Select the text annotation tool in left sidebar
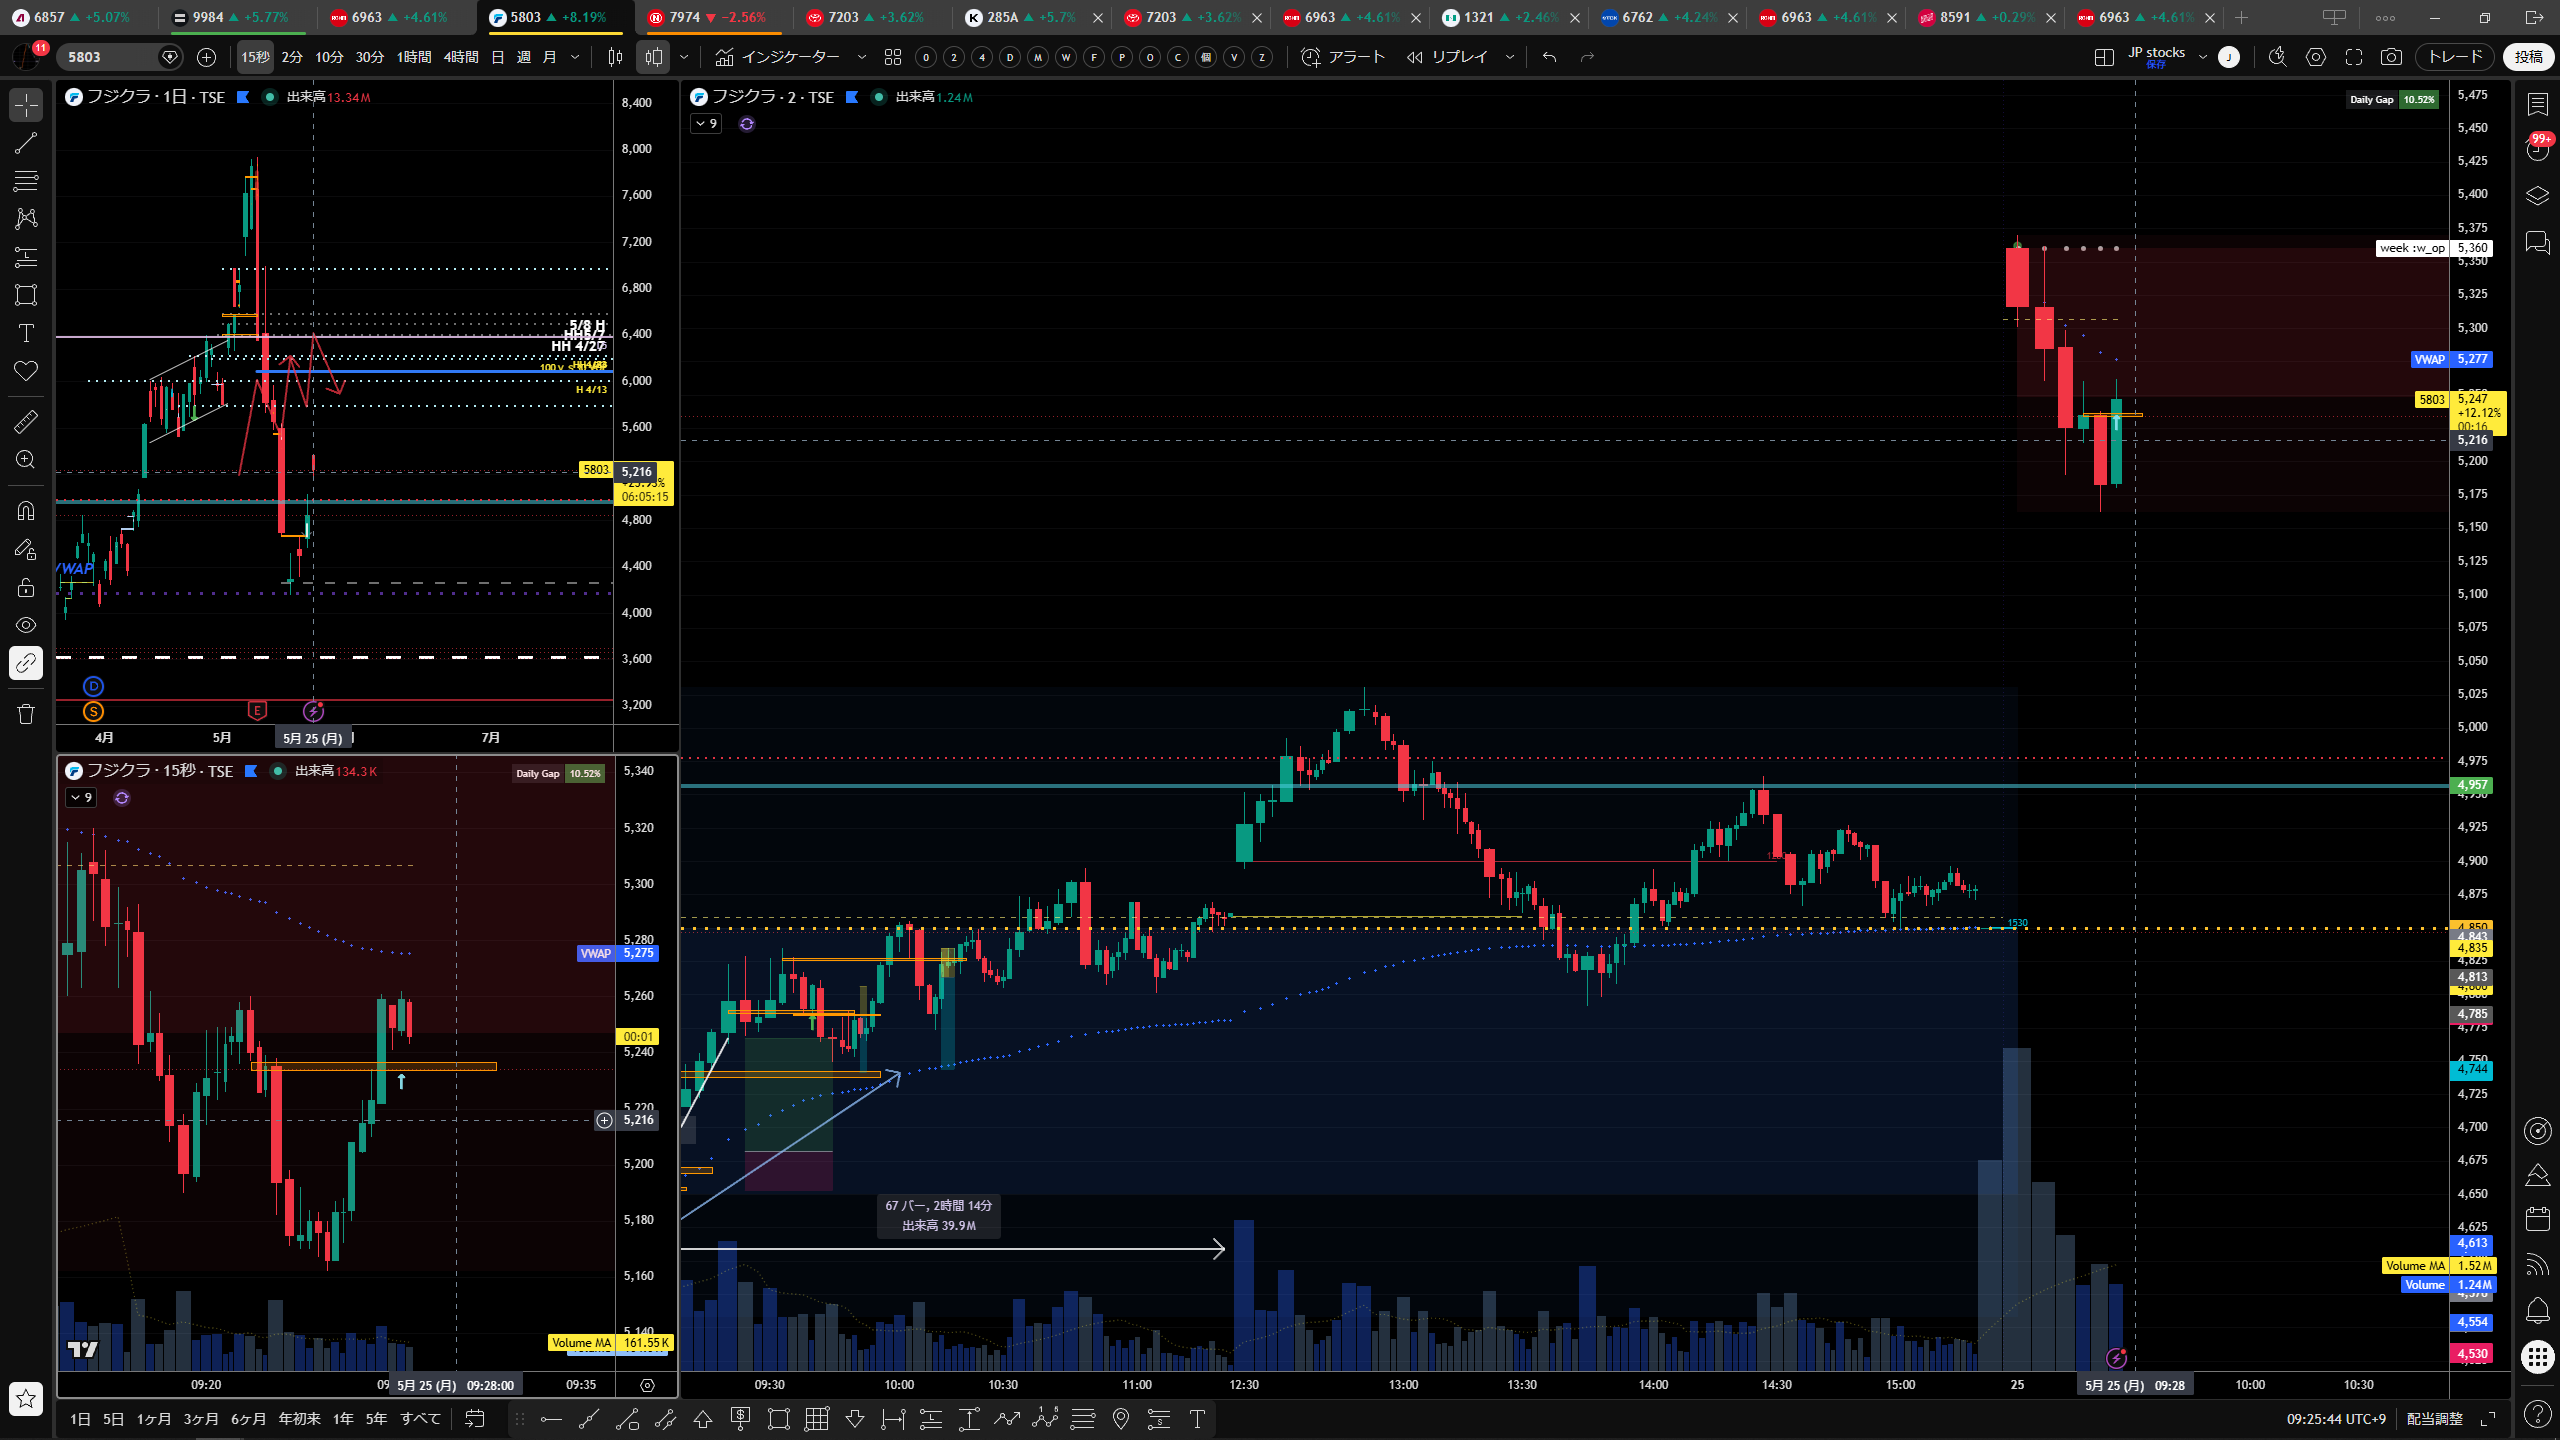 26,333
